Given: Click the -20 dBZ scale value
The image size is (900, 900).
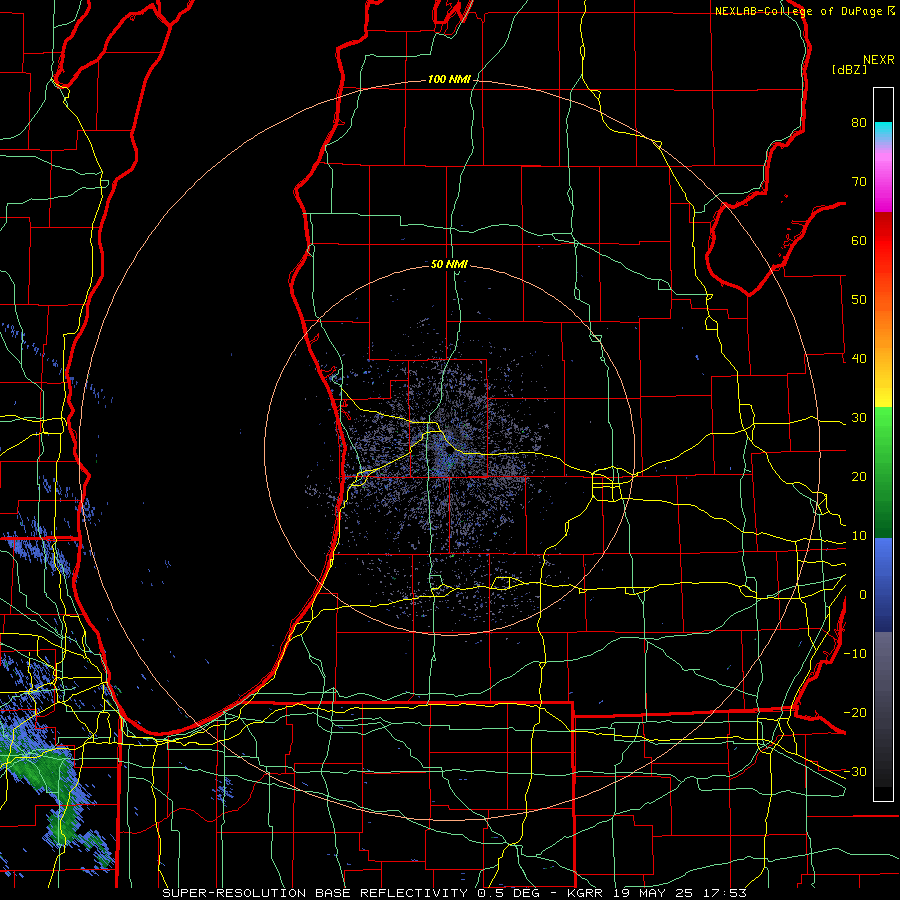Looking at the screenshot, I should click(855, 712).
